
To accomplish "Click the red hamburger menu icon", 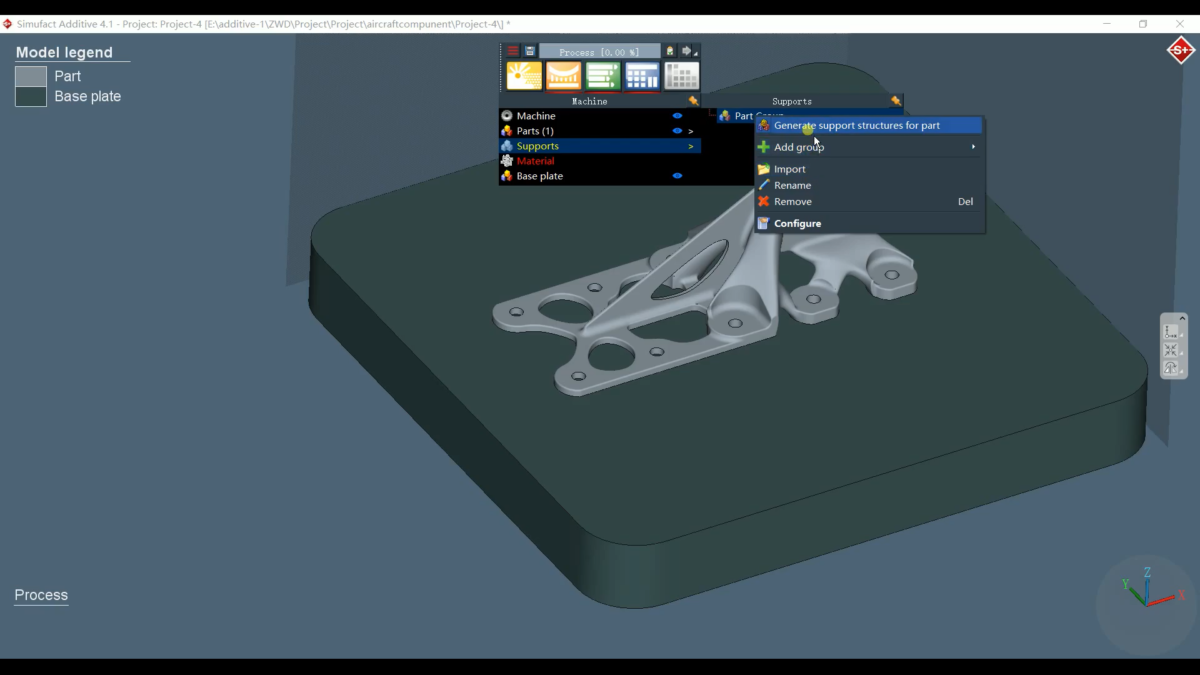I will [512, 51].
